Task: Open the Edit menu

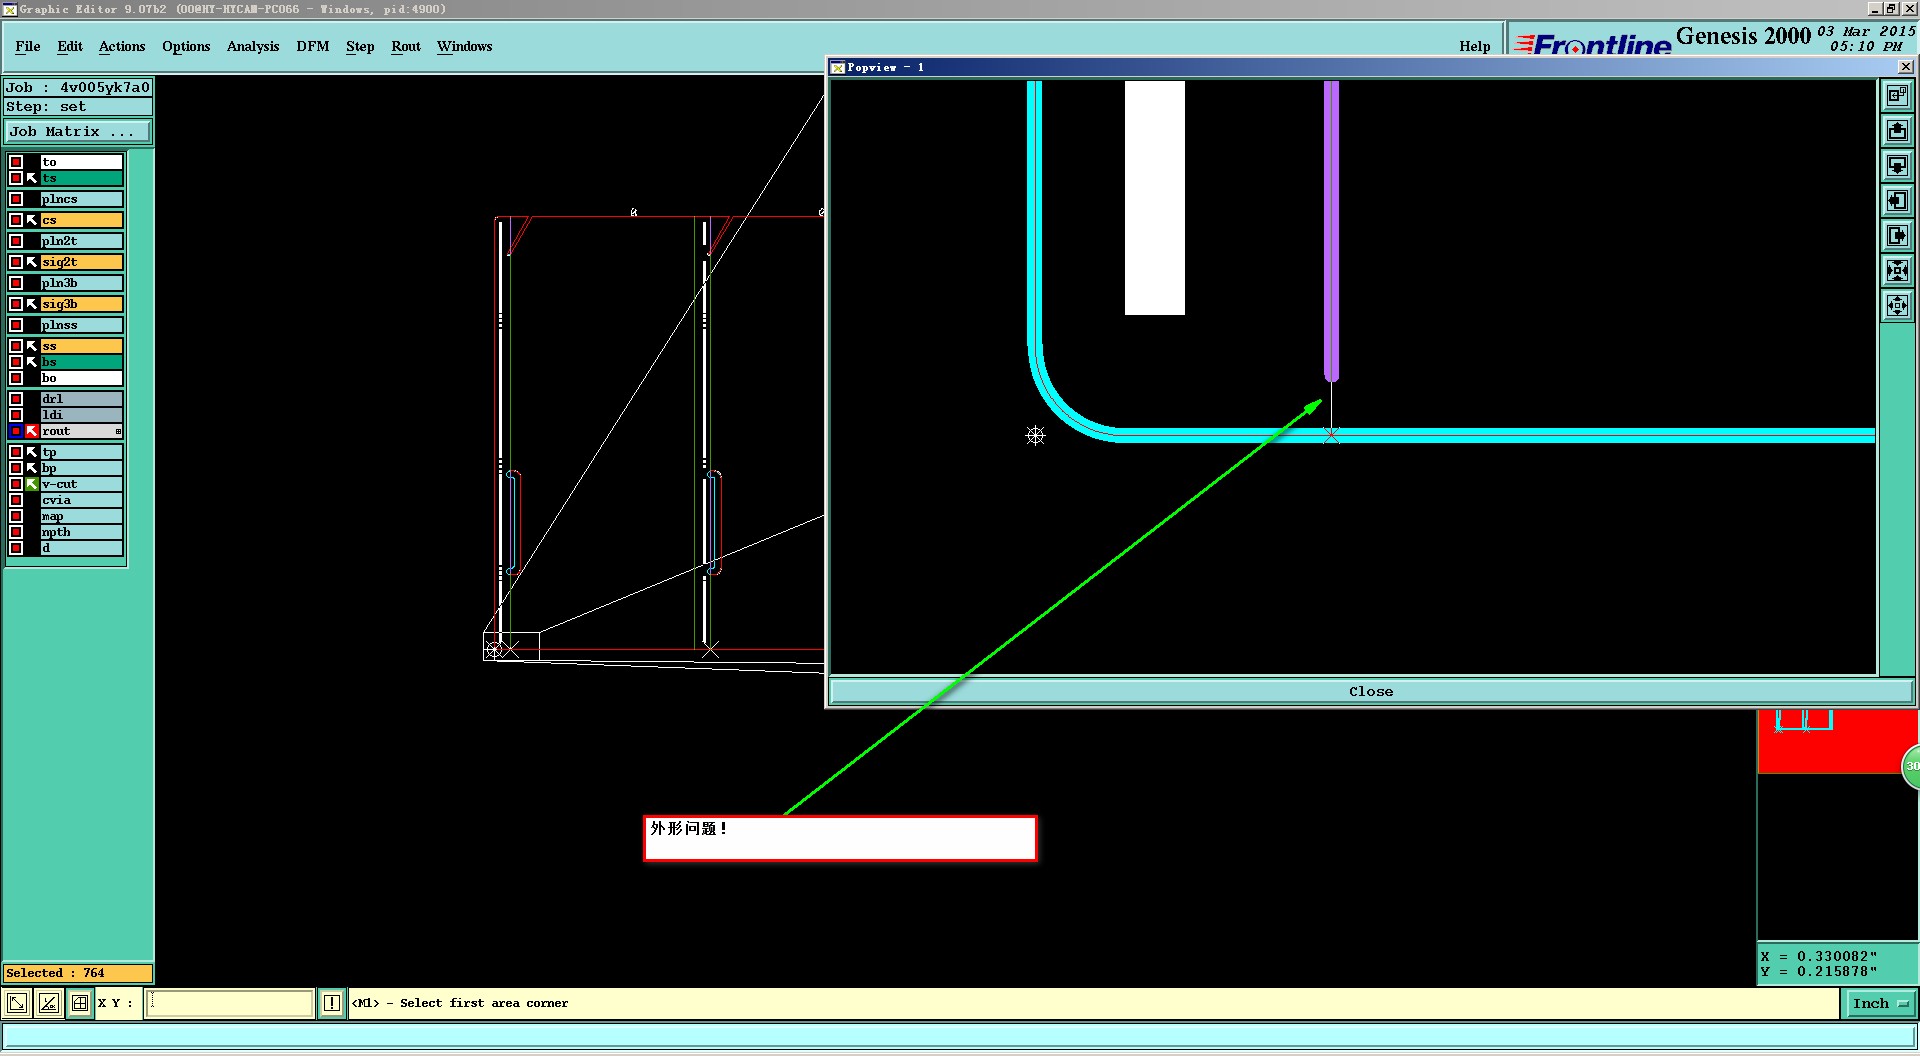Action: [x=70, y=46]
